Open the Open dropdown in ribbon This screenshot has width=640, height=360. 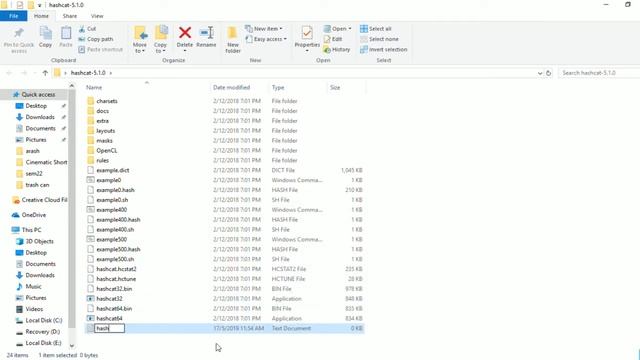click(x=337, y=29)
